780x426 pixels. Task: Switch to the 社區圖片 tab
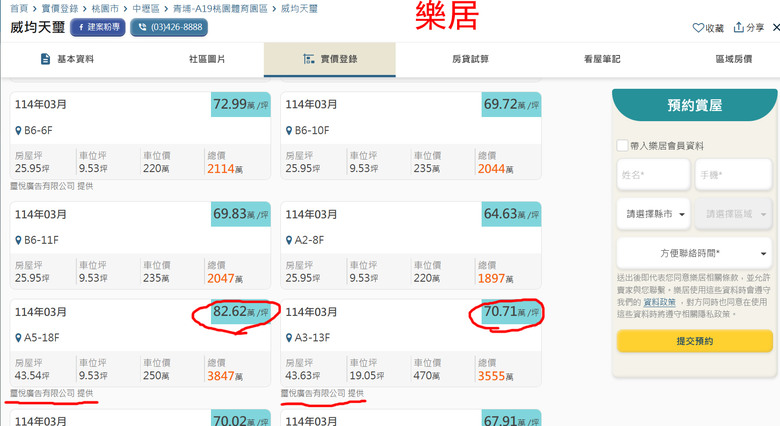click(207, 59)
